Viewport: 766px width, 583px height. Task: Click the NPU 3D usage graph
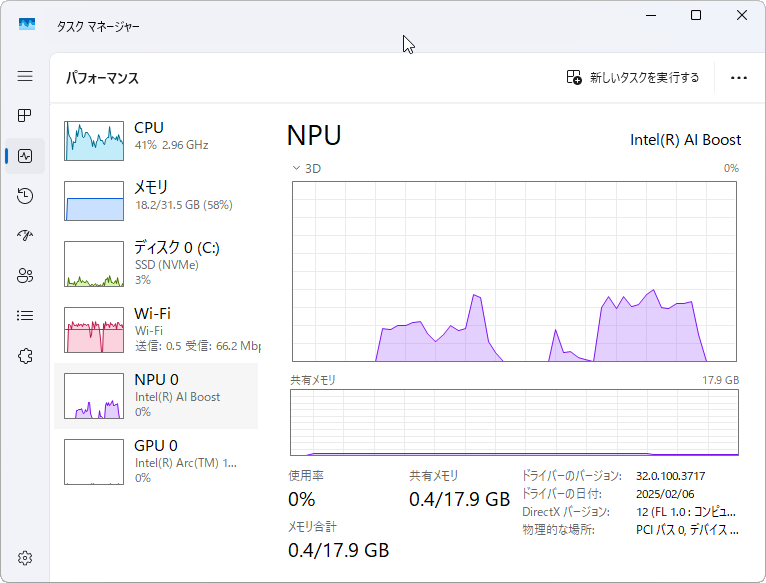[514, 271]
